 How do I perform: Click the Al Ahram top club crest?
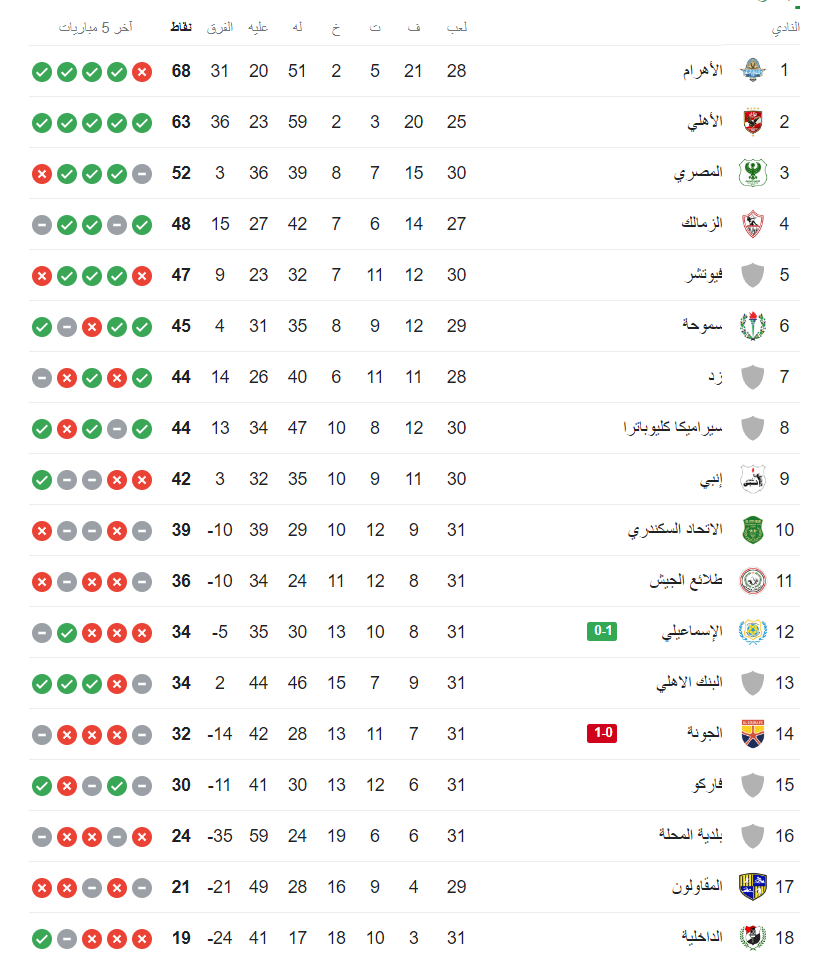pos(753,71)
